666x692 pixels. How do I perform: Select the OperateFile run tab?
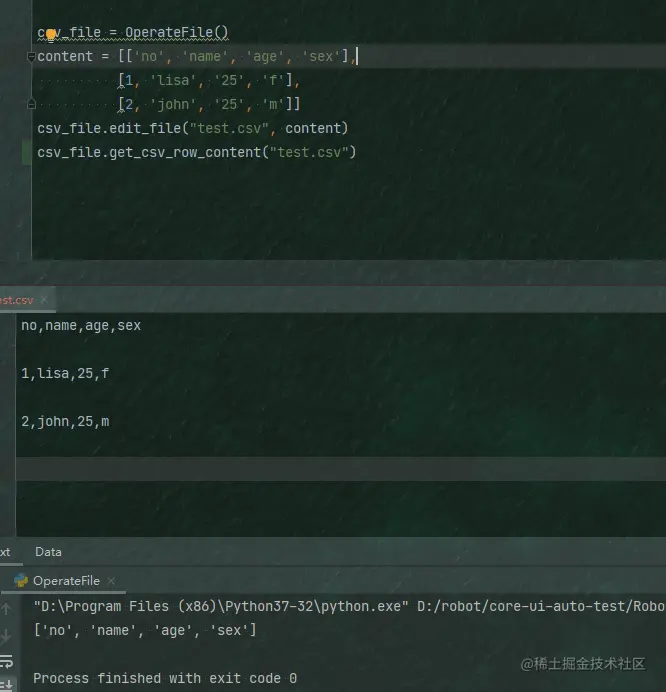[x=66, y=581]
